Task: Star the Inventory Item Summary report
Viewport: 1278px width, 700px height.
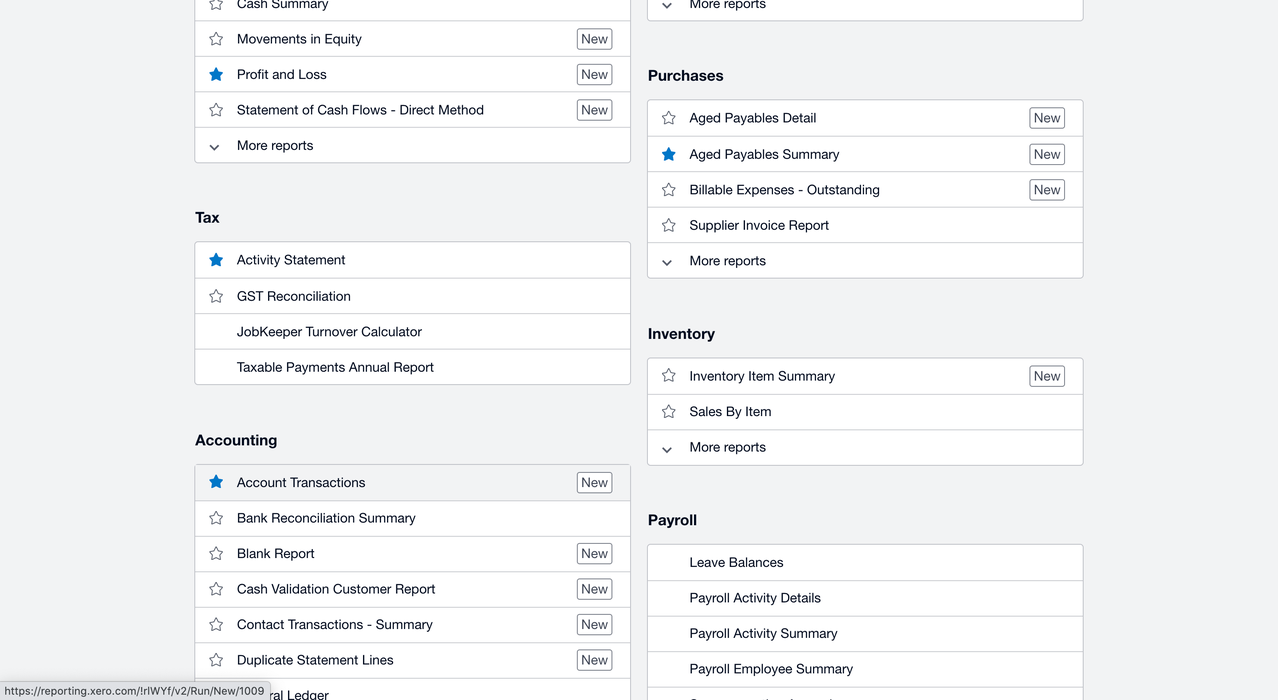Action: 669,376
